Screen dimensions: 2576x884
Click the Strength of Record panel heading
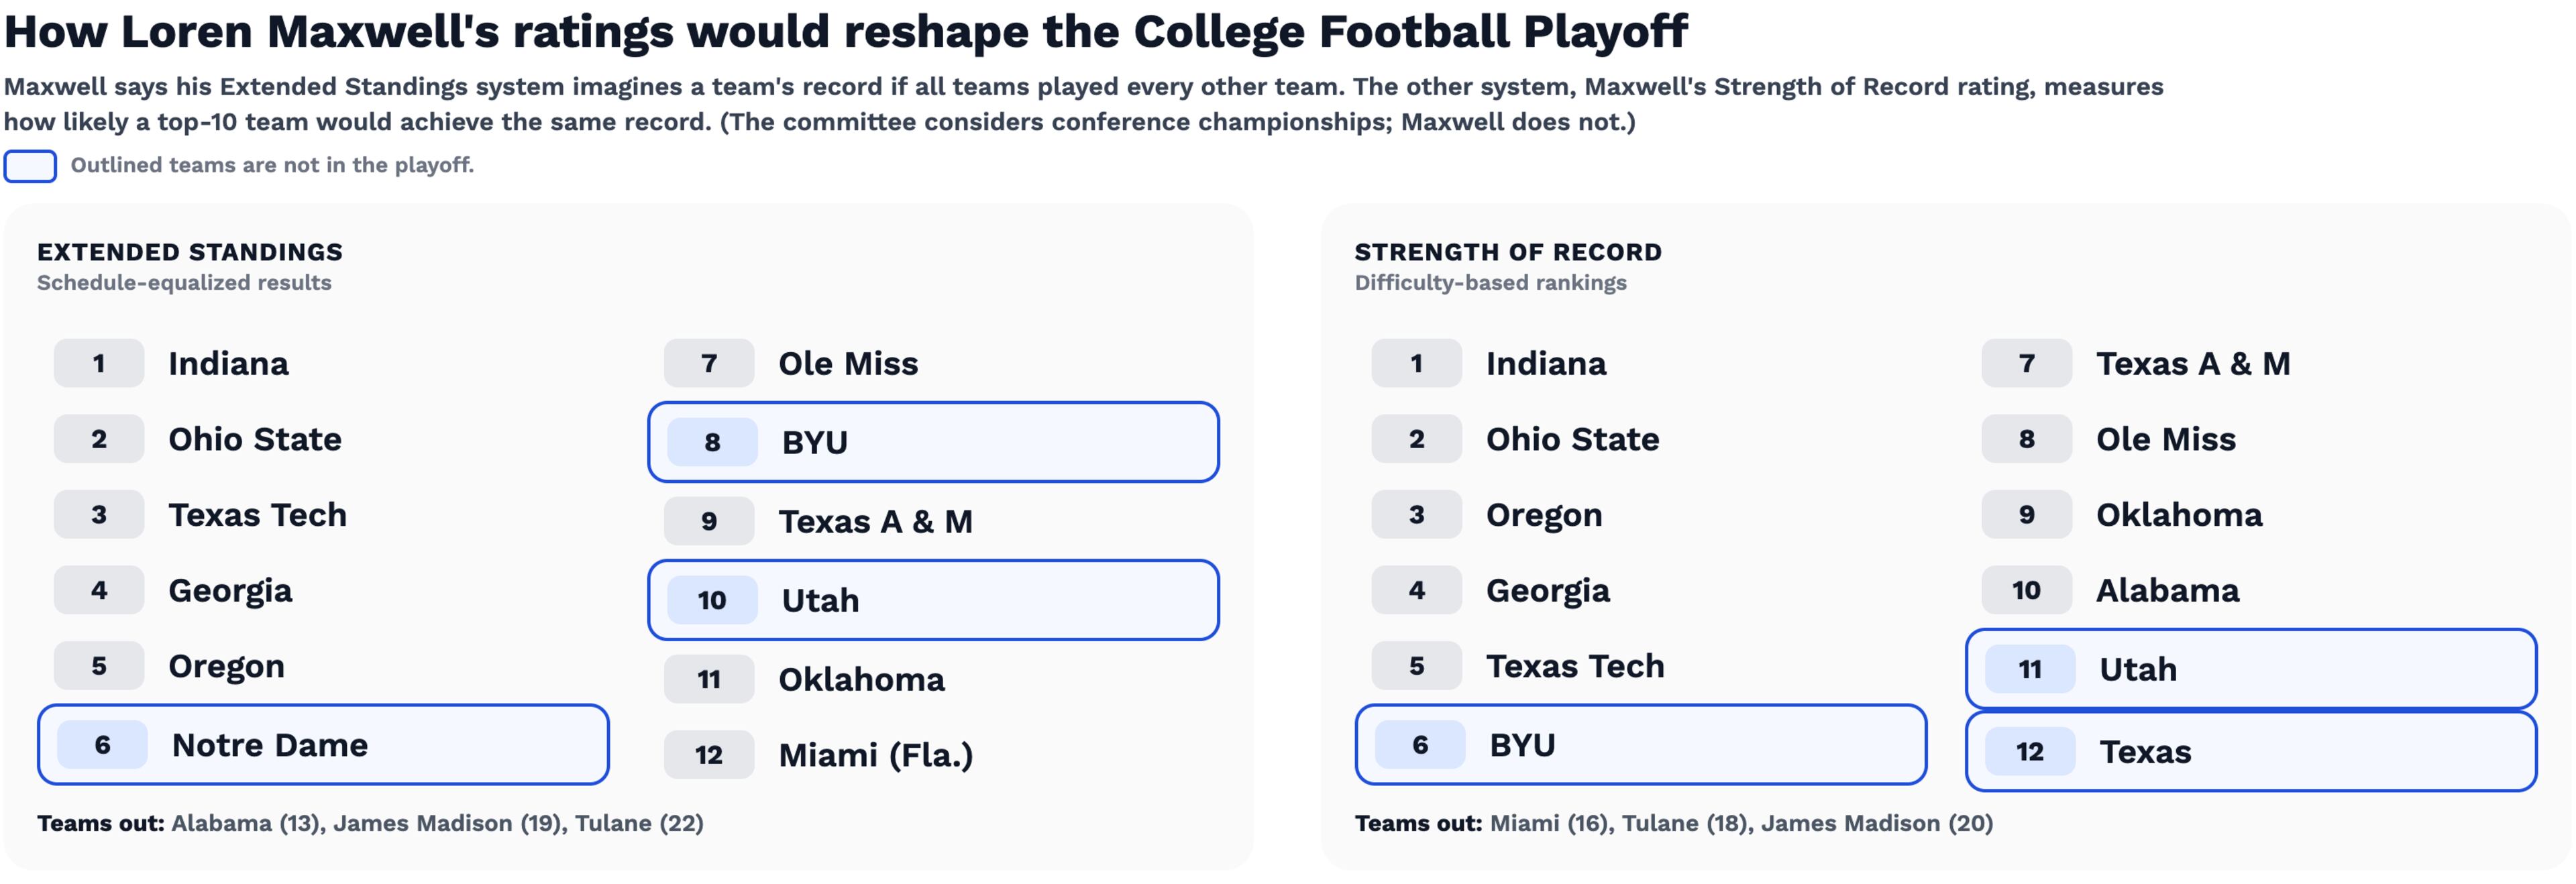(1508, 252)
